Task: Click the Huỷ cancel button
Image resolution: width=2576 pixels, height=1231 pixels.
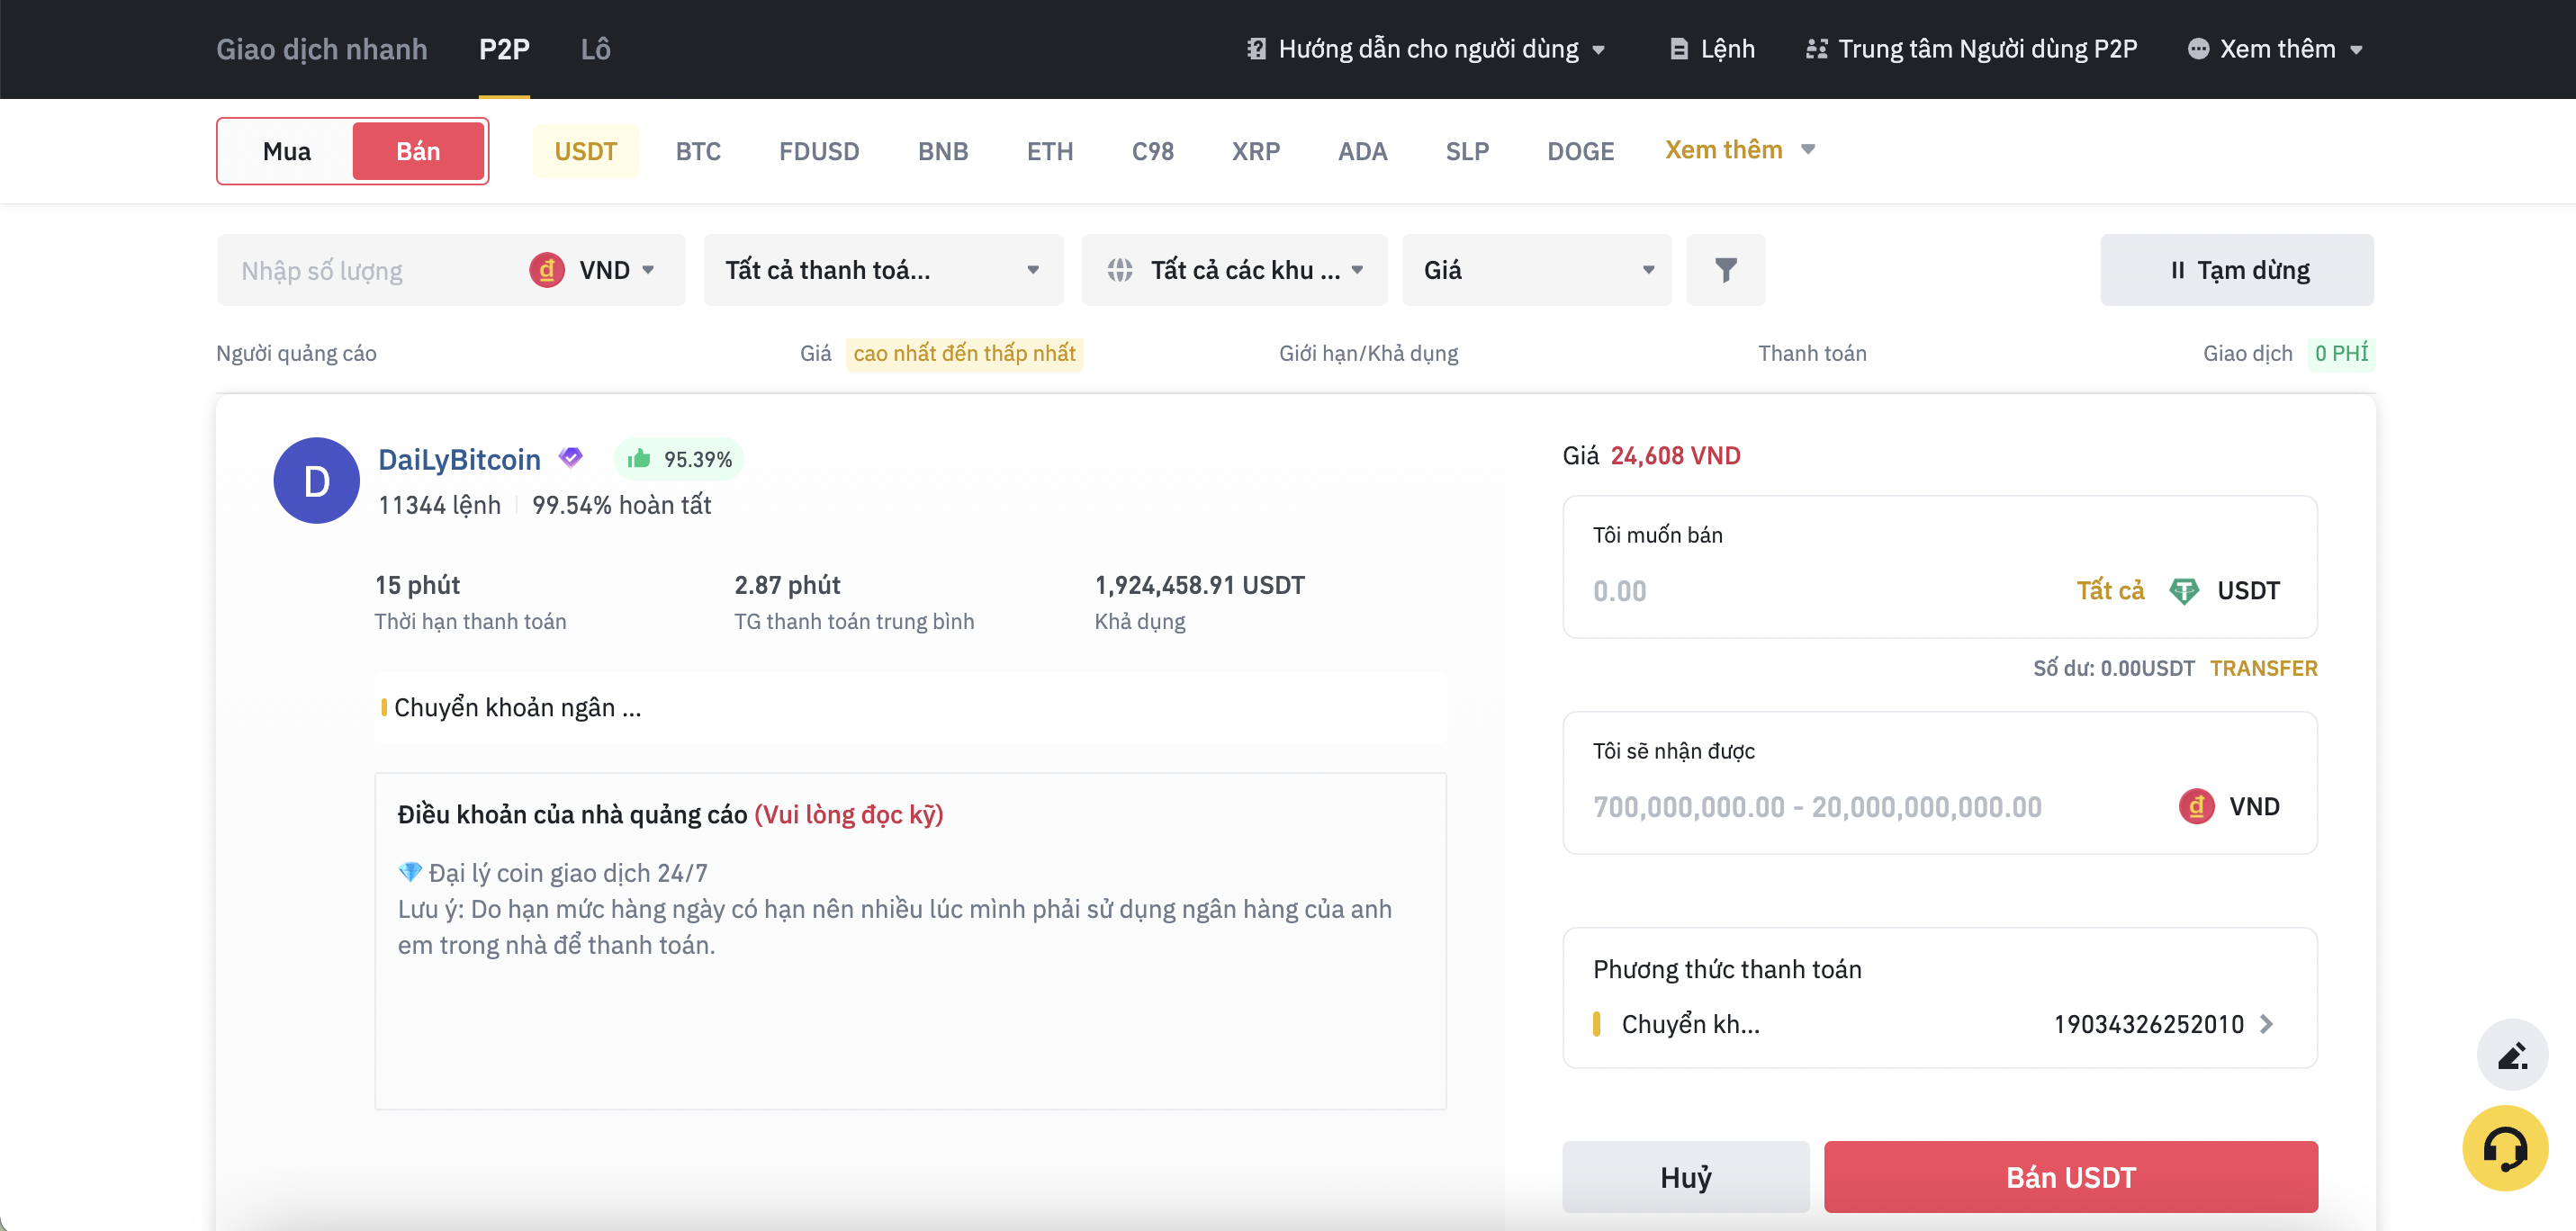Action: (1685, 1177)
